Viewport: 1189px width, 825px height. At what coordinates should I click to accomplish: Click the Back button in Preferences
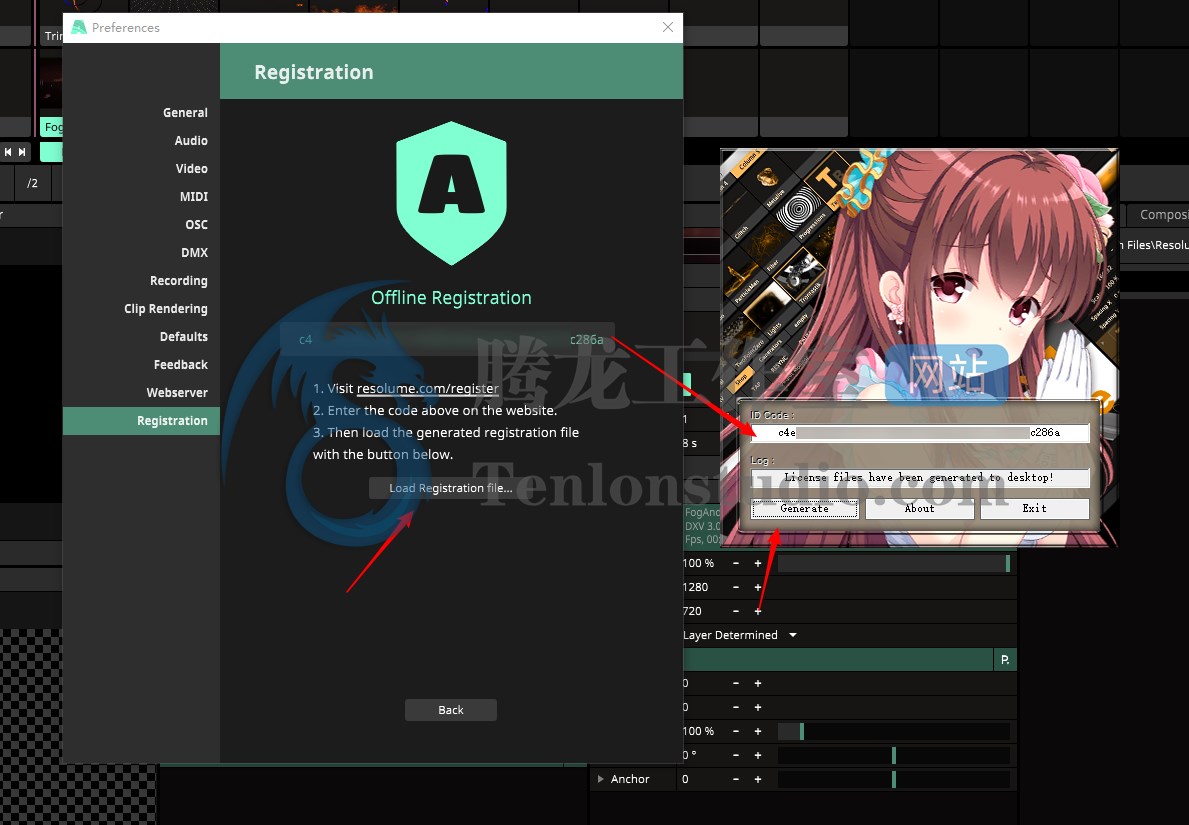point(450,710)
